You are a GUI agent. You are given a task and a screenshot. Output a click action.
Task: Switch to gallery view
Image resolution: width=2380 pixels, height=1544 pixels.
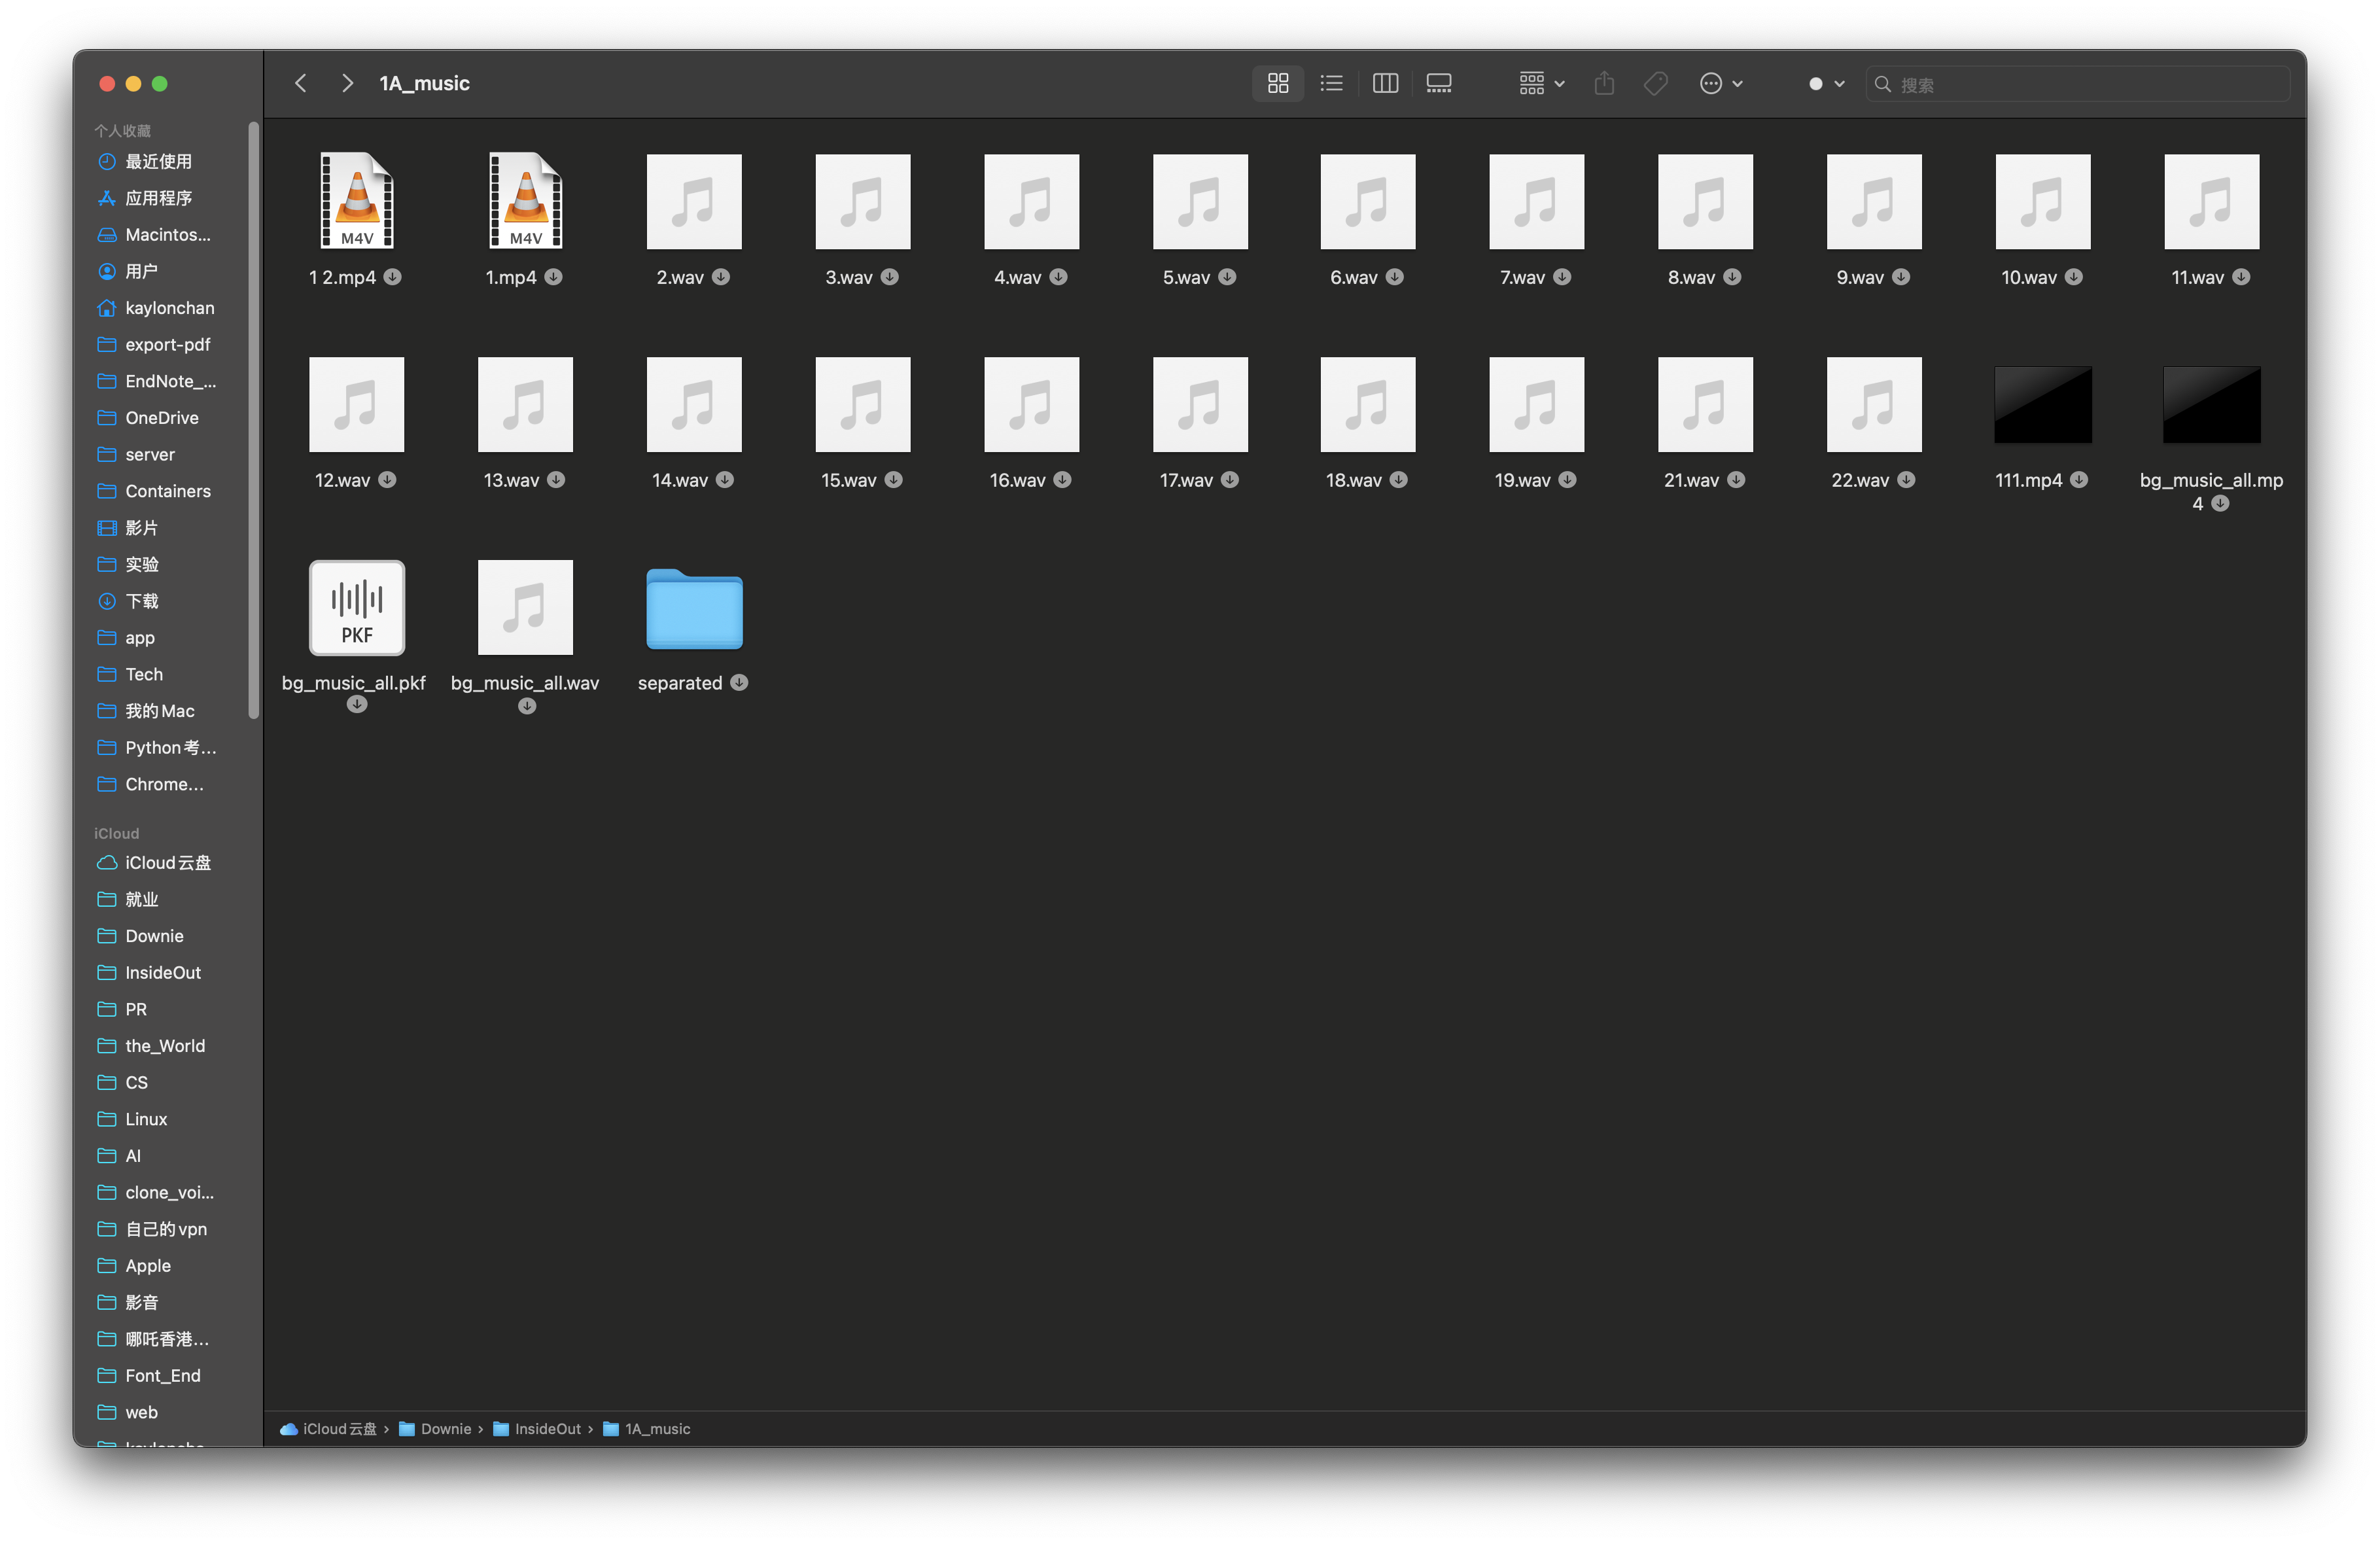(1439, 83)
